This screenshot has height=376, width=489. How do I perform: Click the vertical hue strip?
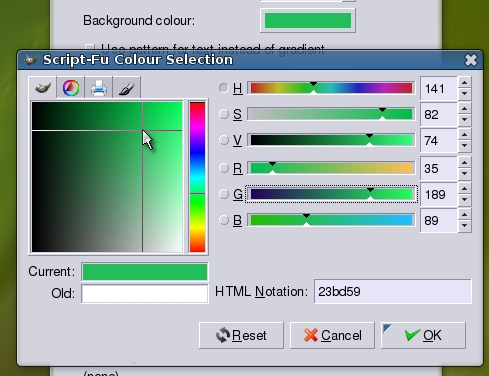(x=197, y=177)
